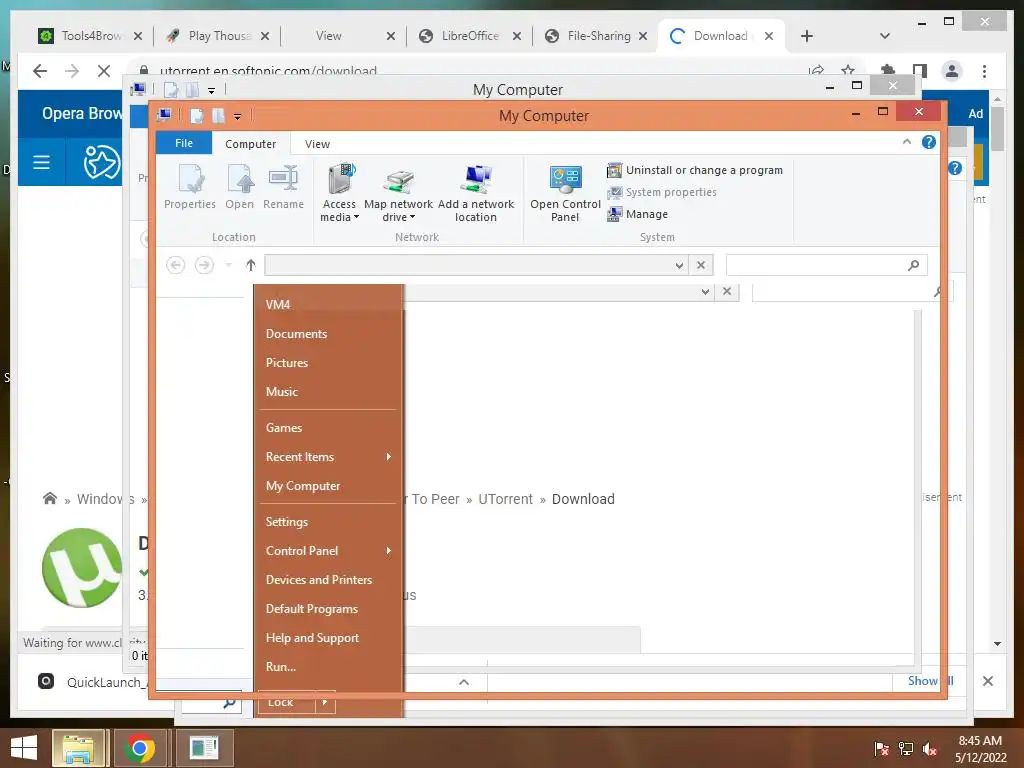Open the File tab in My Computer
Image resolution: width=1024 pixels, height=768 pixels.
[184, 143]
